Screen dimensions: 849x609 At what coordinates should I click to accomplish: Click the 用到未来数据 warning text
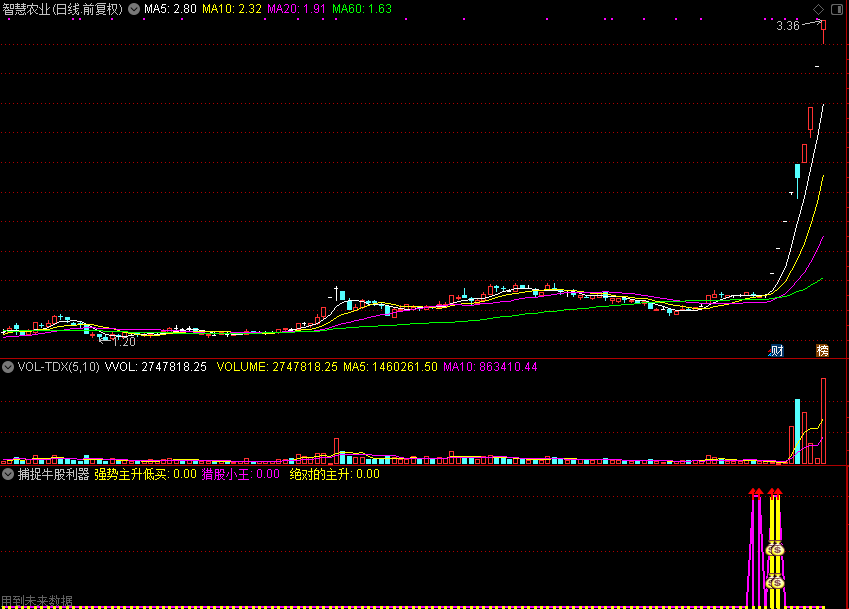pos(37,601)
